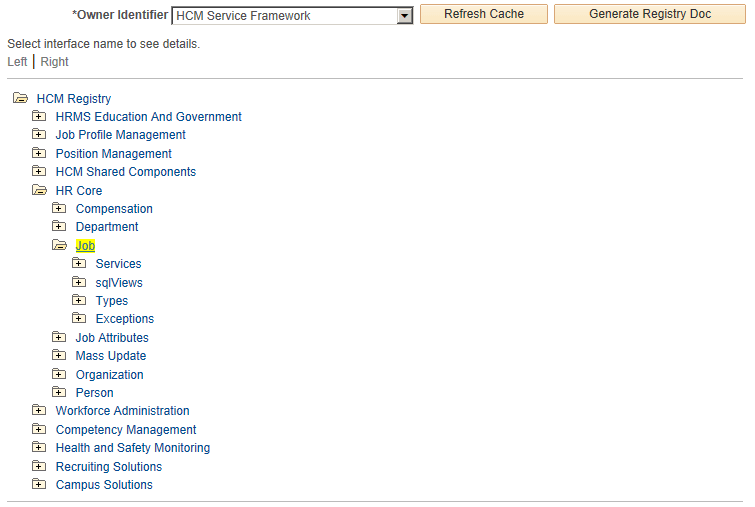Open the Department tree link
This screenshot has height=507, width=755.
107,227
